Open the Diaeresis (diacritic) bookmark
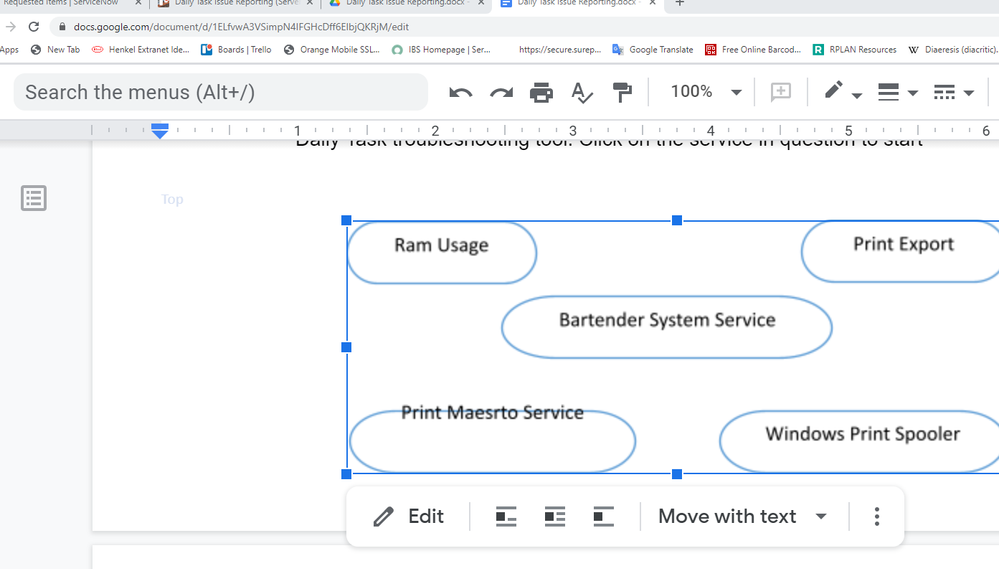The height and width of the screenshot is (569, 999). [953, 50]
